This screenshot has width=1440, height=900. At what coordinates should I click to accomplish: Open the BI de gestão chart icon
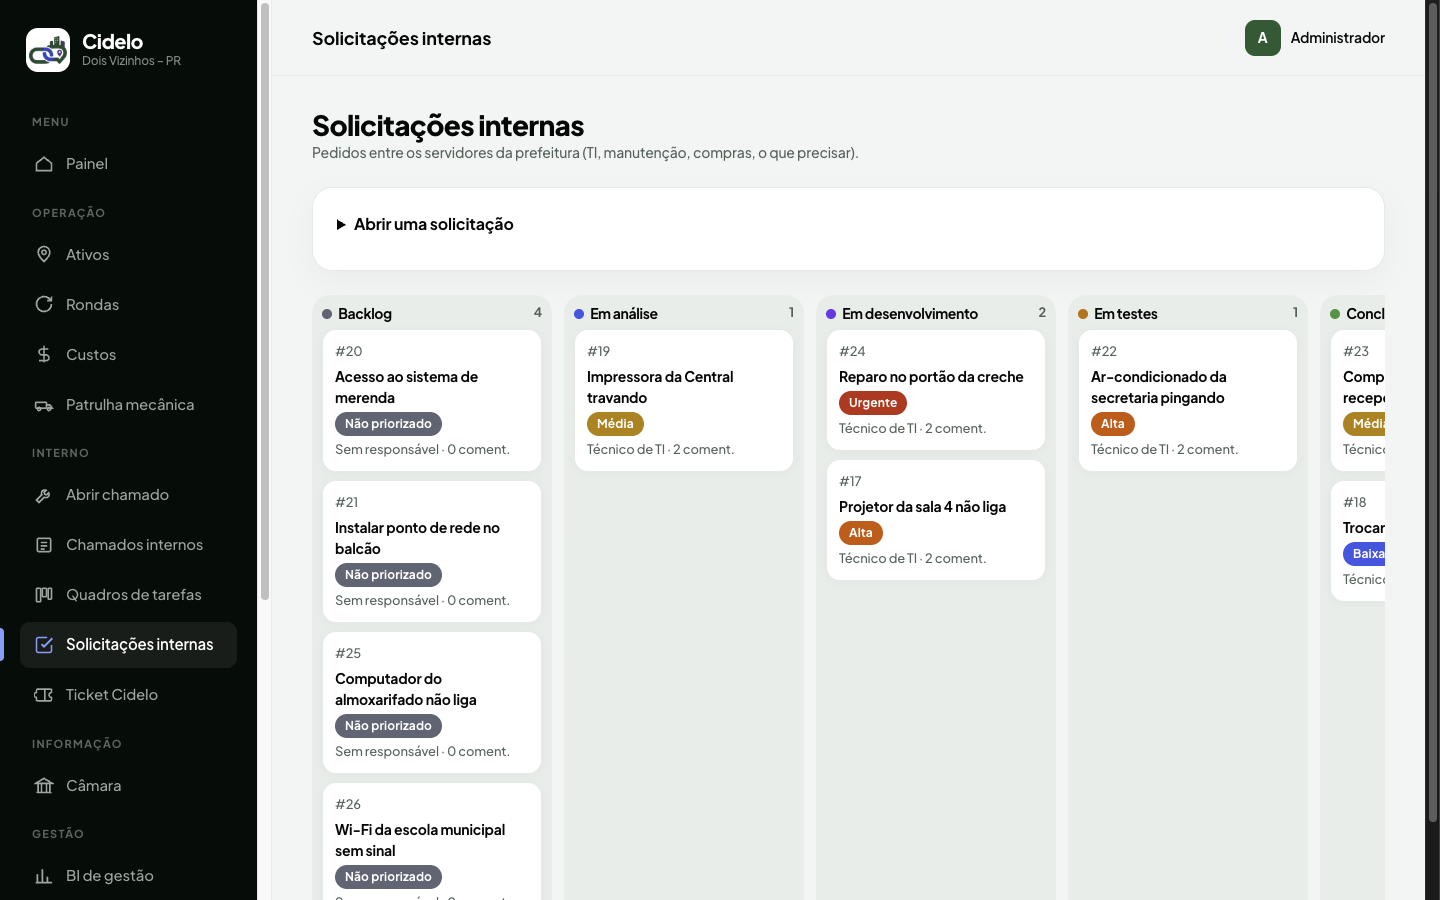pyautogui.click(x=44, y=876)
